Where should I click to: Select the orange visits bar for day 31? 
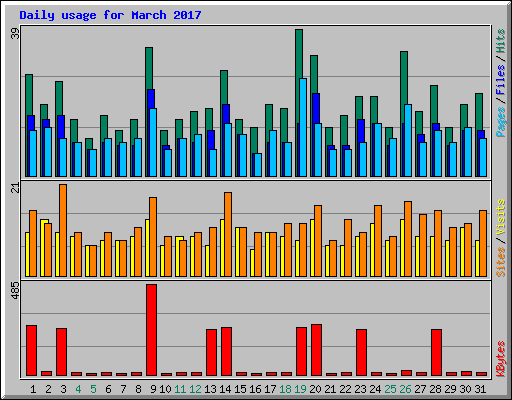click(x=483, y=243)
